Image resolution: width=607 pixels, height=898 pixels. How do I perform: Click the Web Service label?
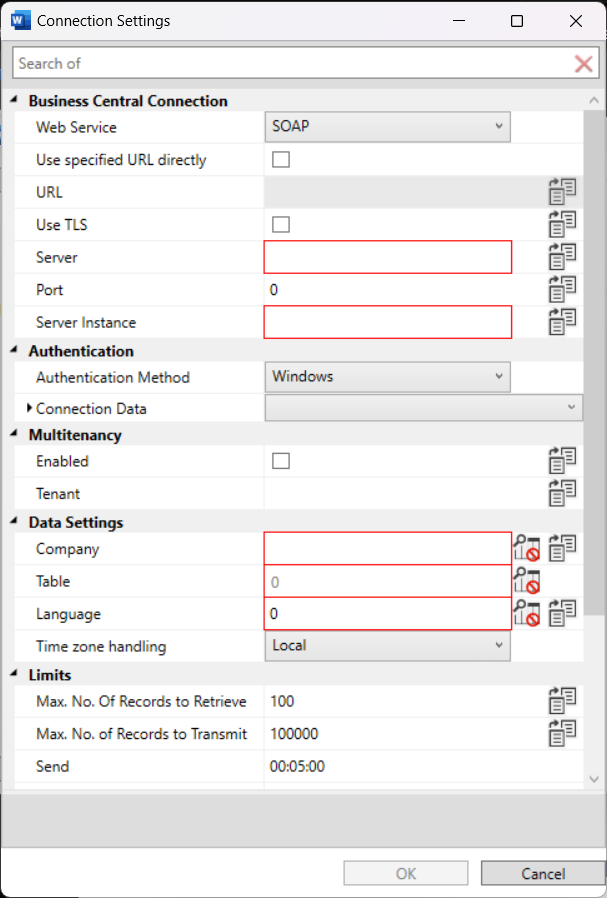[76, 127]
